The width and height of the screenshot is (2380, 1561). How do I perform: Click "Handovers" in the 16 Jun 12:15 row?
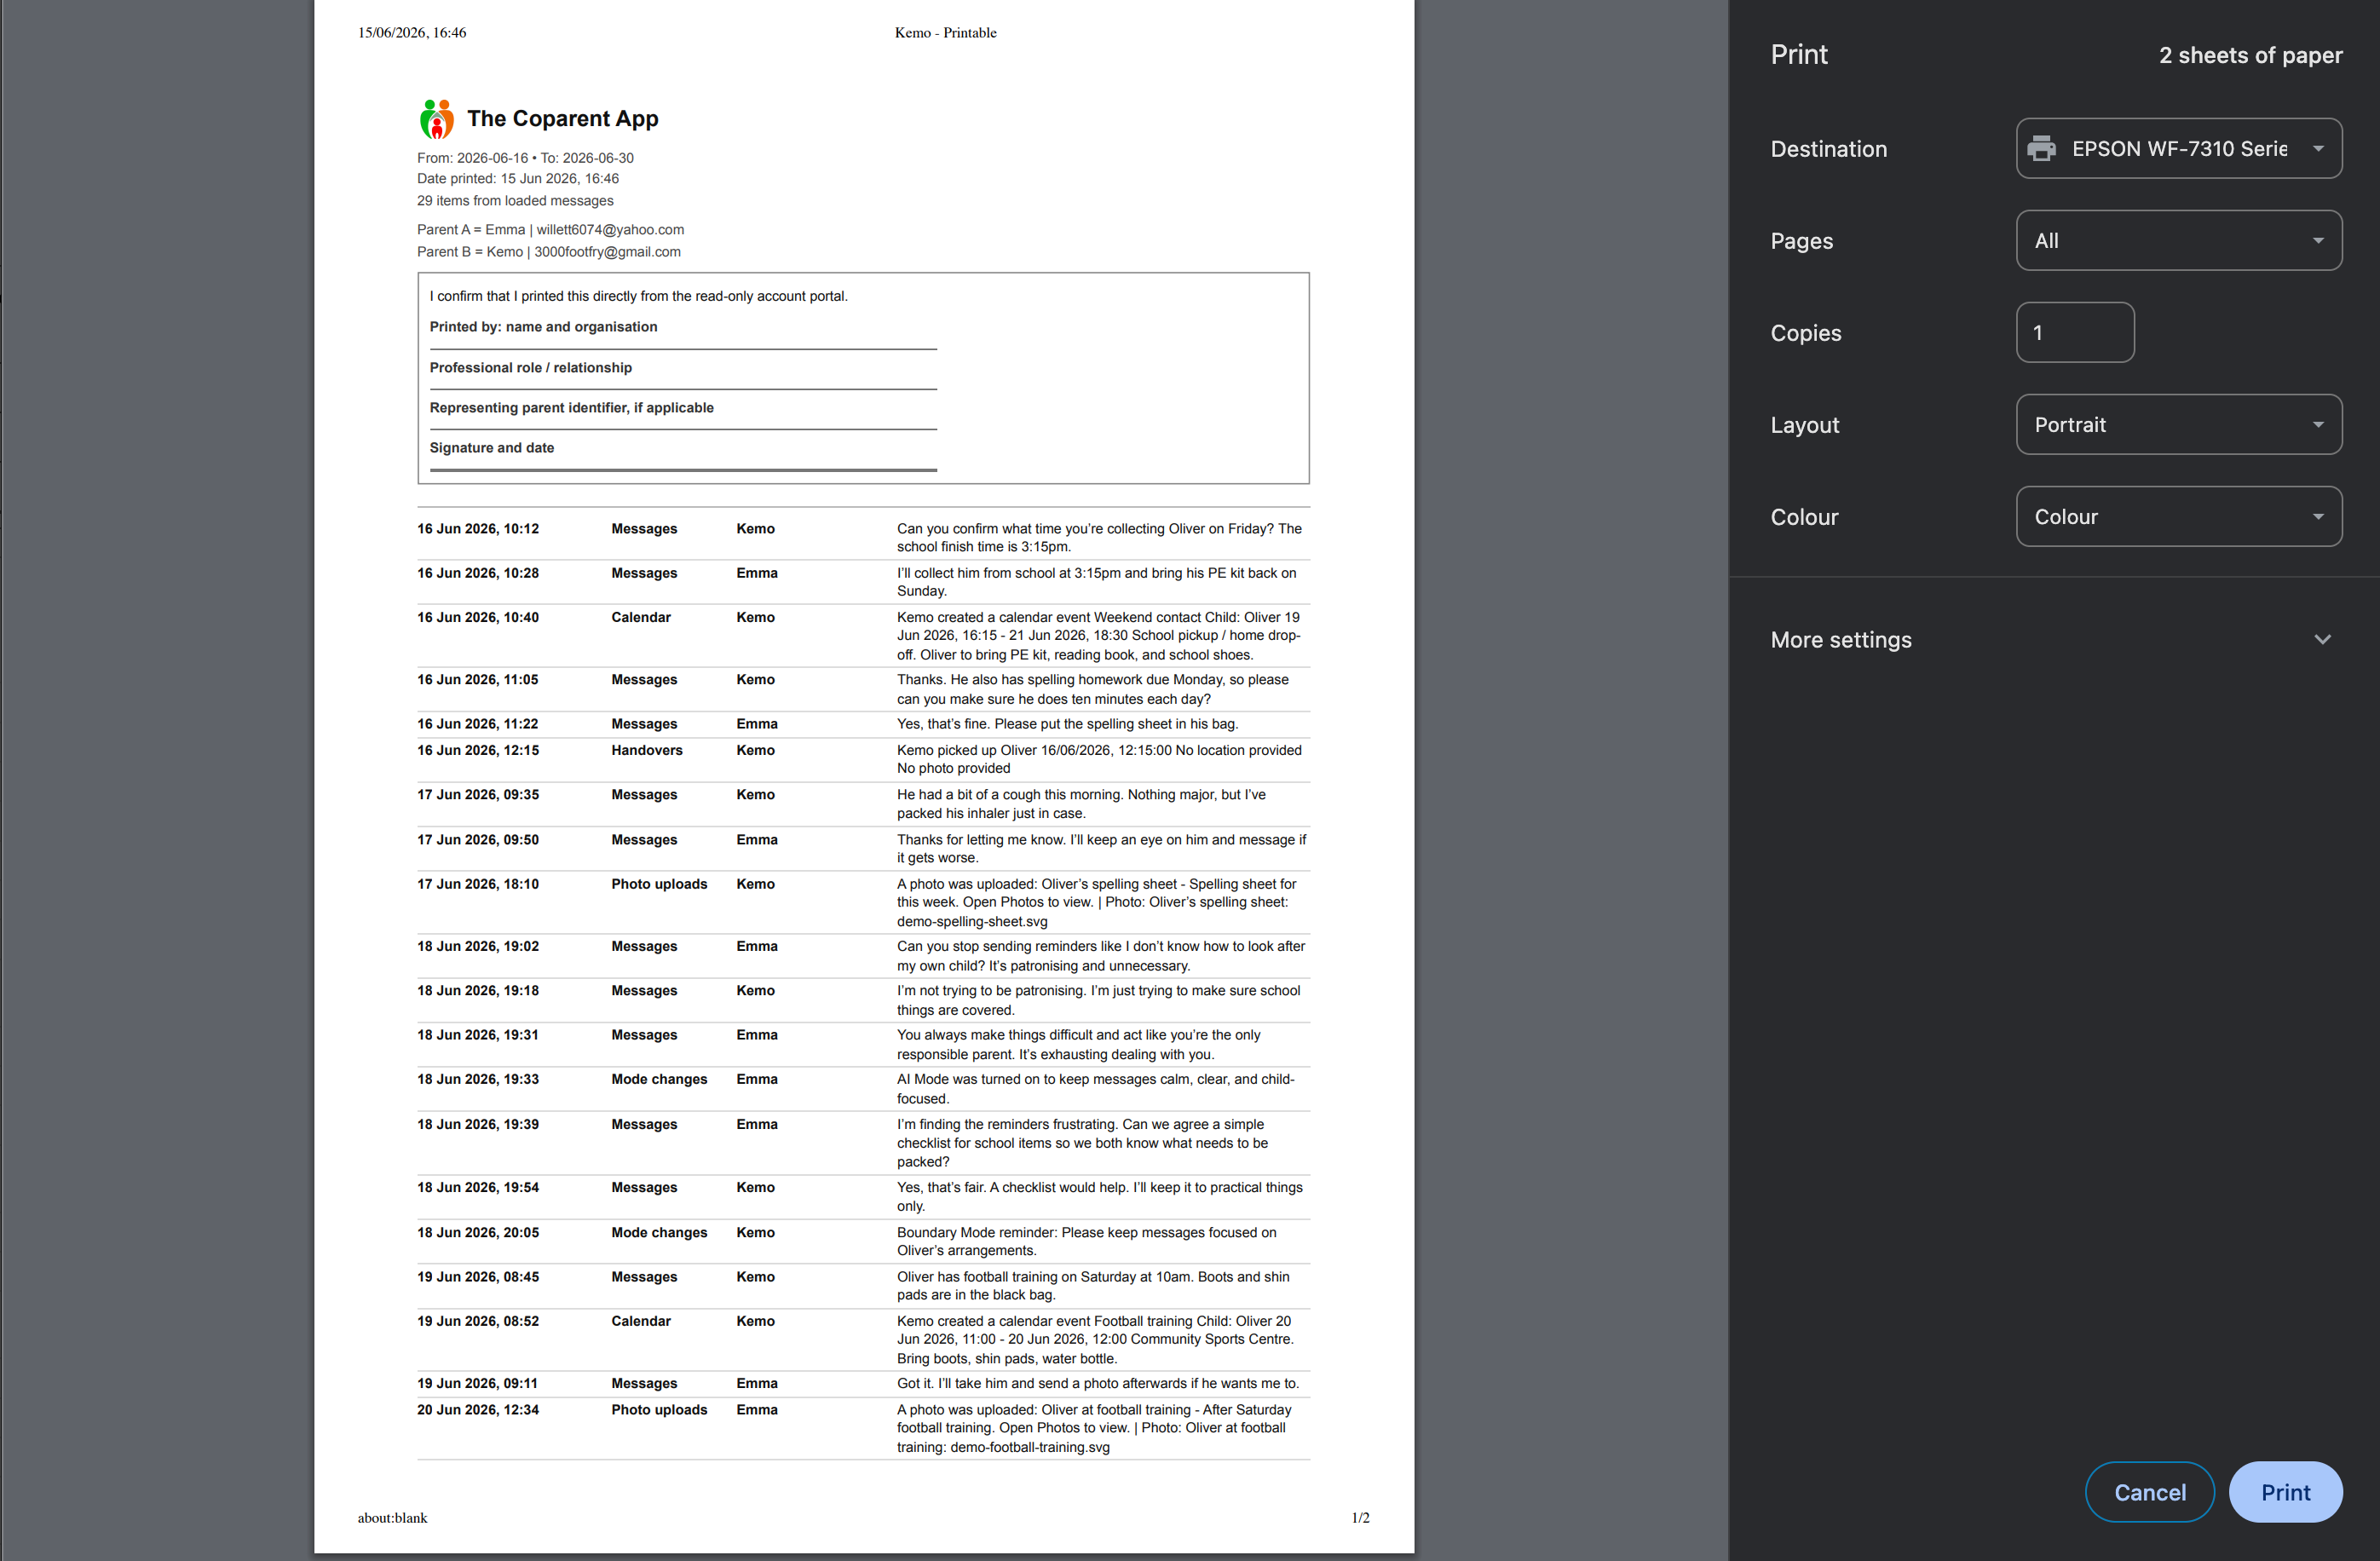click(x=647, y=751)
